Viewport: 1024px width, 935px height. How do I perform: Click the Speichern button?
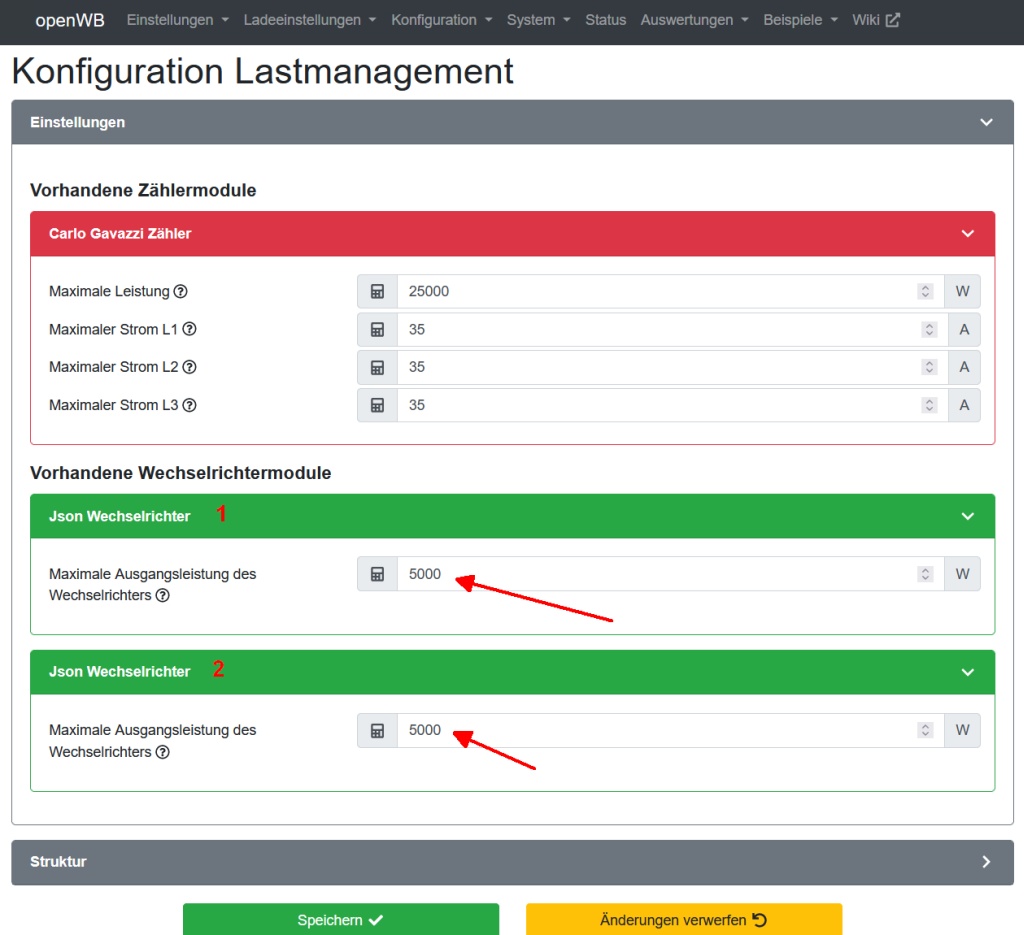point(340,920)
